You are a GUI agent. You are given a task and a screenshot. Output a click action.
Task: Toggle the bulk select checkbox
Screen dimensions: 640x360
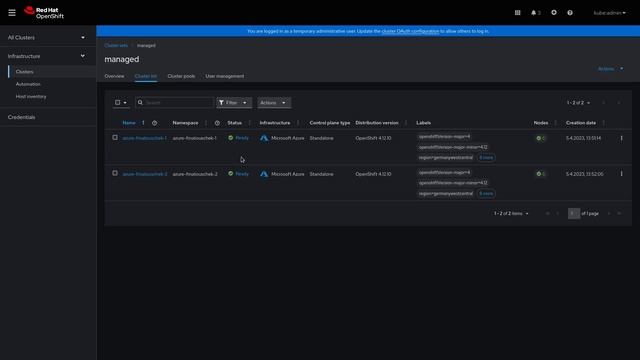pyautogui.click(x=118, y=103)
